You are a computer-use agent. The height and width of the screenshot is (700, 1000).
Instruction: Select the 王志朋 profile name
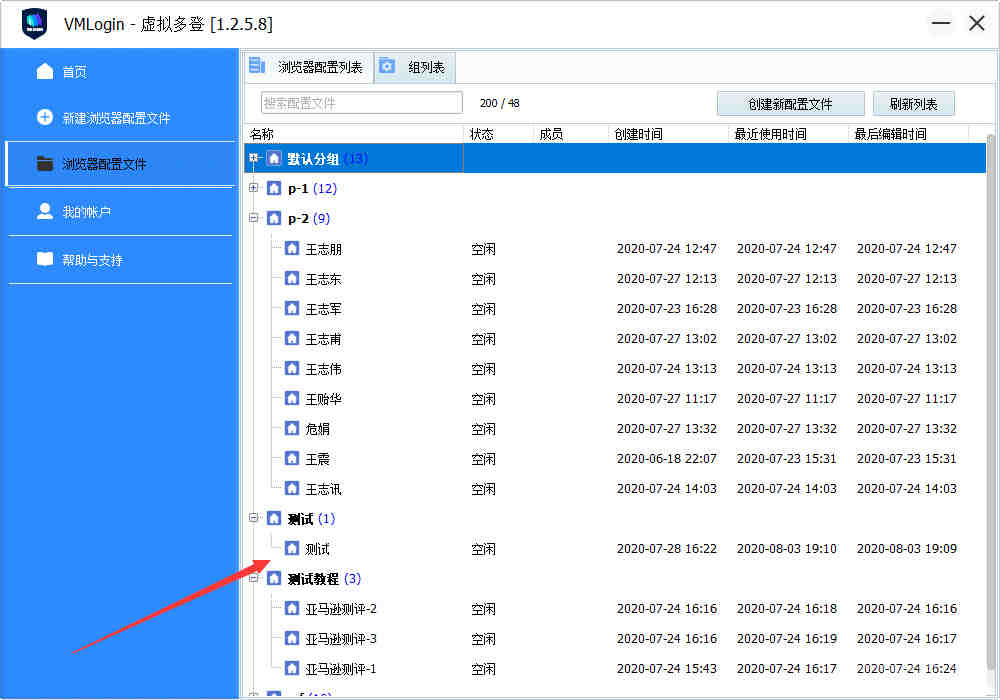[x=323, y=249]
